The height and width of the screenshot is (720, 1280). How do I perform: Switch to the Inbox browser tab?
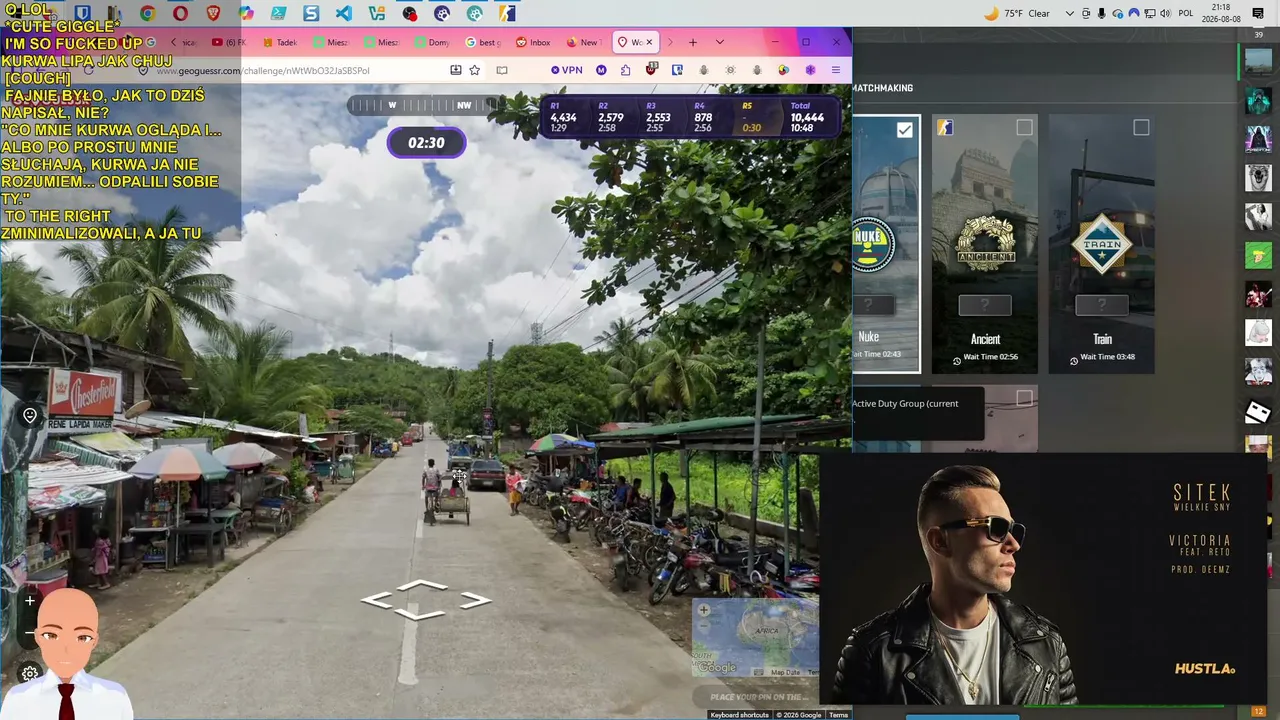pyautogui.click(x=534, y=42)
